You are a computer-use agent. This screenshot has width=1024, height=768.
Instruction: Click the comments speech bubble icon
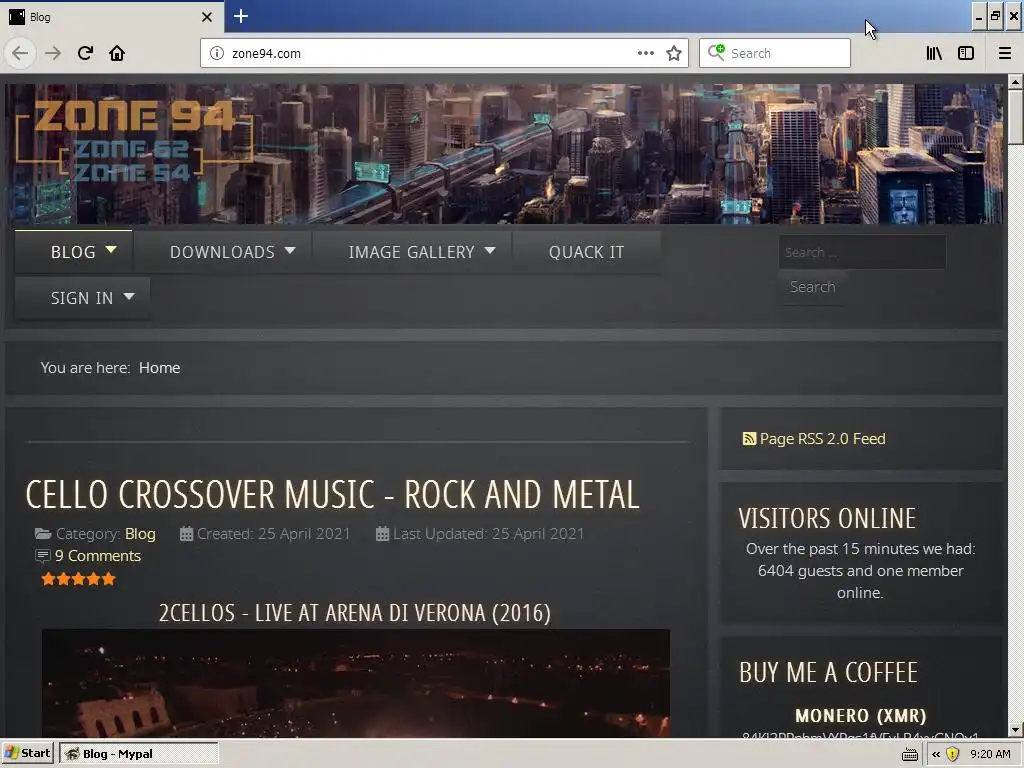tap(42, 556)
